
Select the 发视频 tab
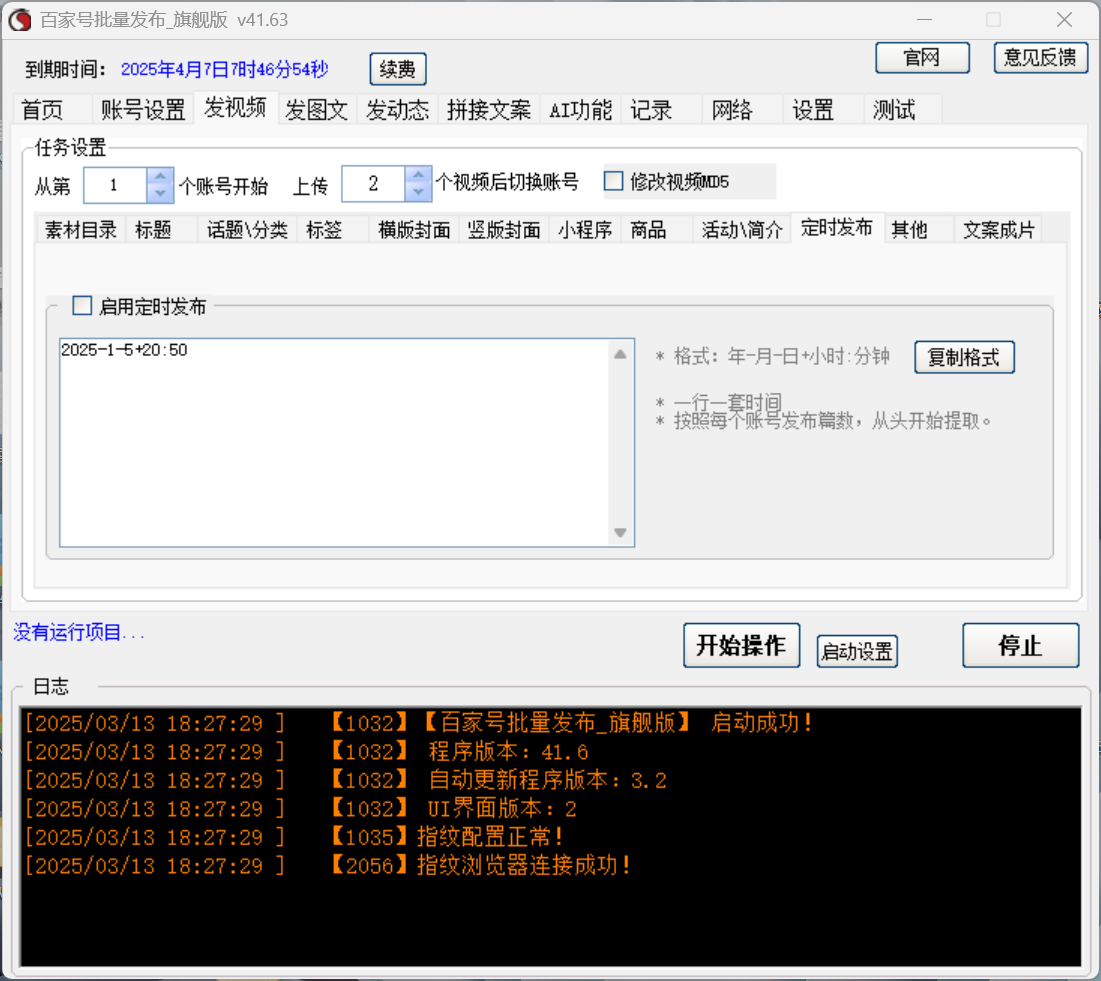coord(235,108)
